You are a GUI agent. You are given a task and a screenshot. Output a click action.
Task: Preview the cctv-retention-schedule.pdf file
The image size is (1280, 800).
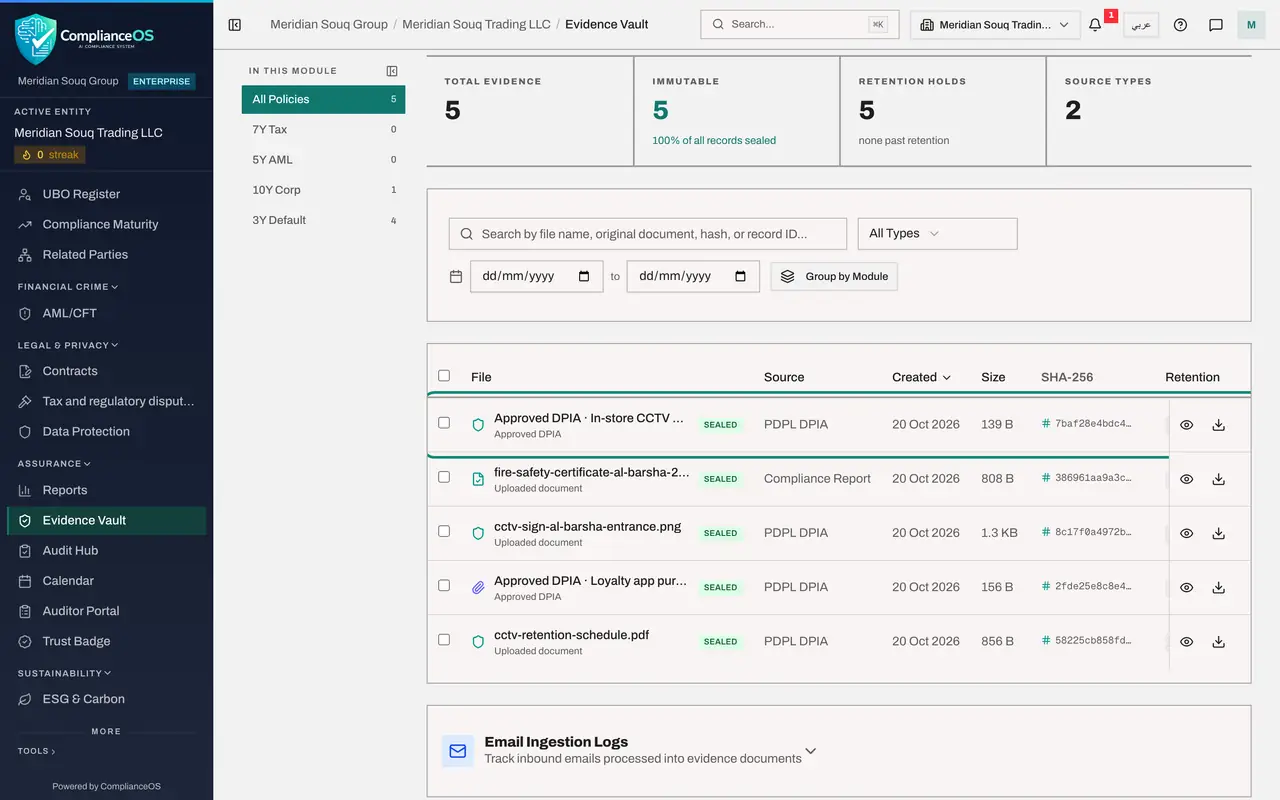point(1186,642)
